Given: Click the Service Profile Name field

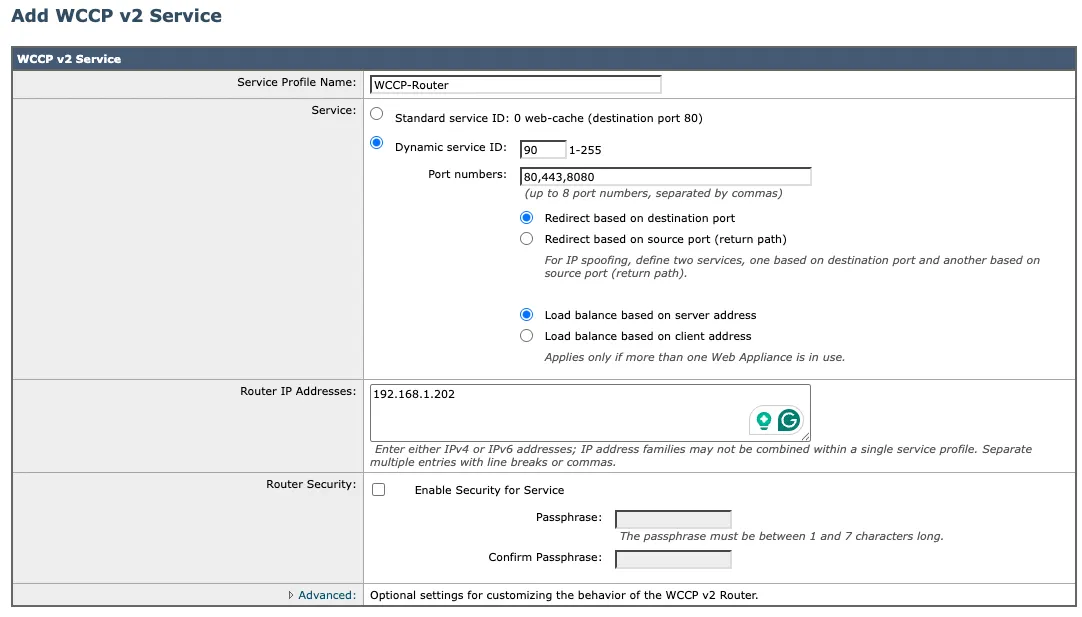Looking at the screenshot, I should point(515,84).
